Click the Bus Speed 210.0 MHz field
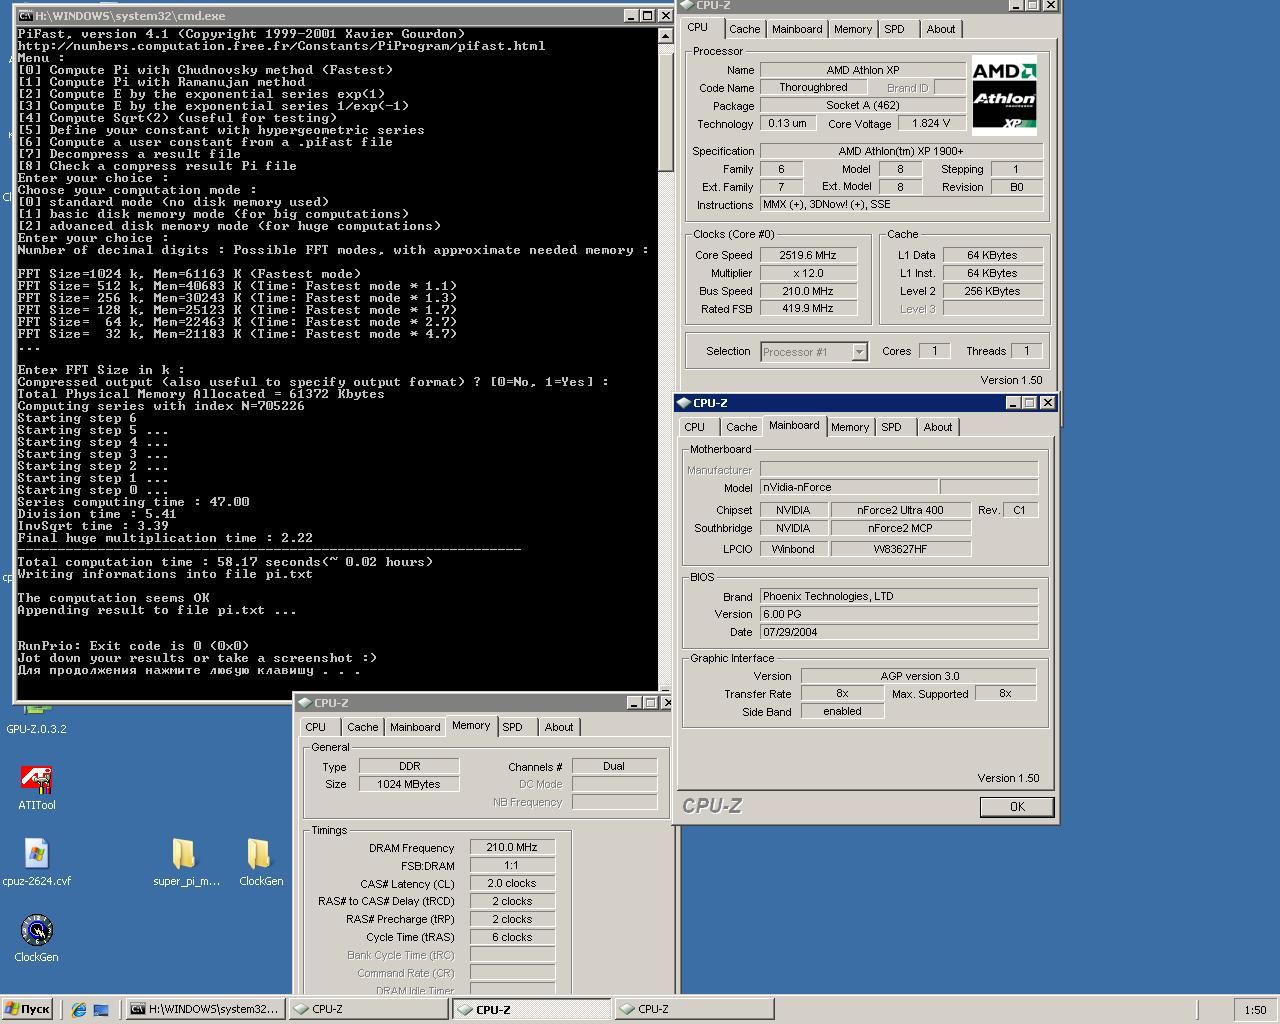 pos(808,291)
